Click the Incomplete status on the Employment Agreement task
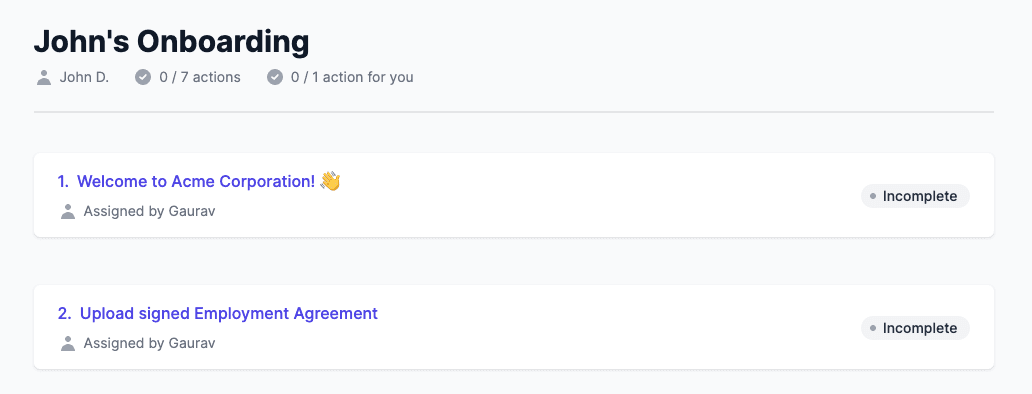The width and height of the screenshot is (1032, 394). click(x=915, y=328)
